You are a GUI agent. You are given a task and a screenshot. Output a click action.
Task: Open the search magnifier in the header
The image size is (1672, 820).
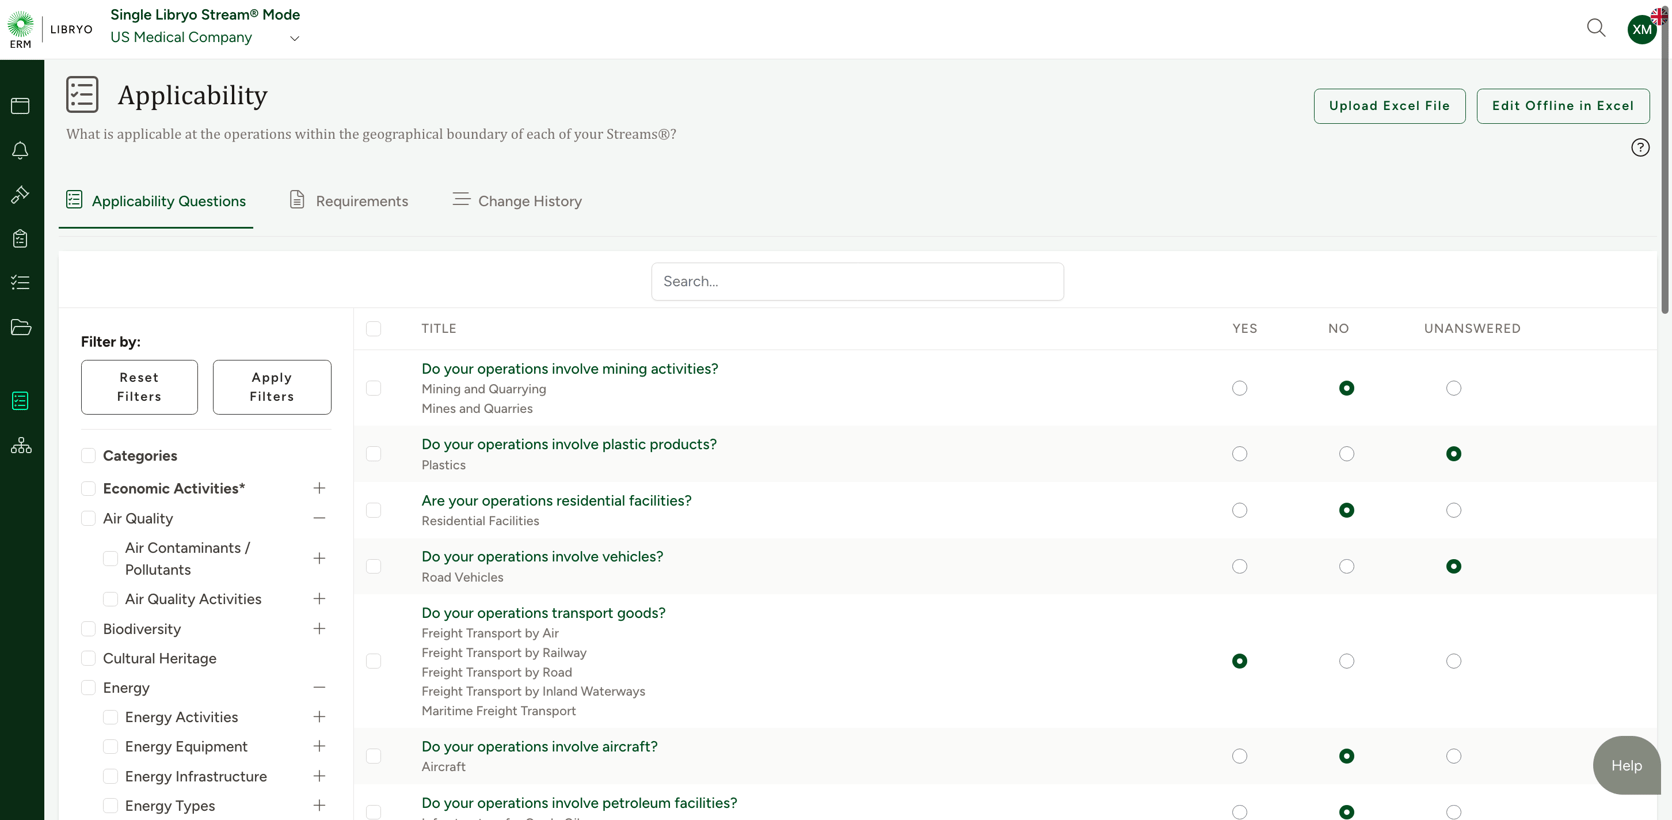coord(1596,28)
